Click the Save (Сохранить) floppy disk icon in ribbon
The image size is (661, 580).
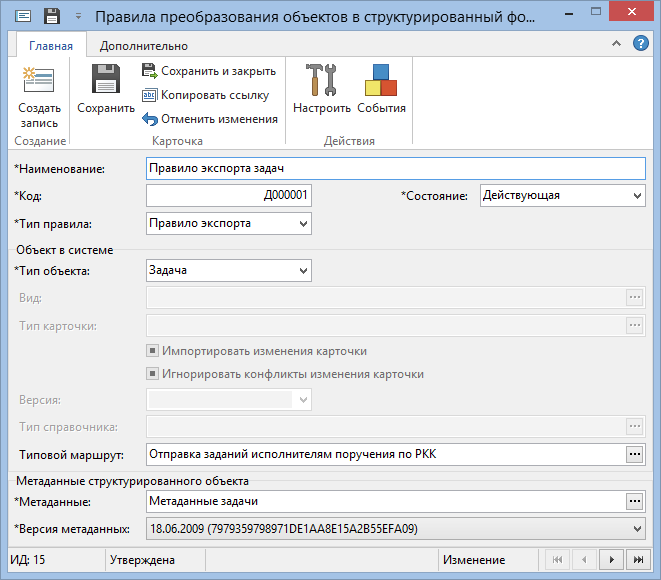pos(105,82)
